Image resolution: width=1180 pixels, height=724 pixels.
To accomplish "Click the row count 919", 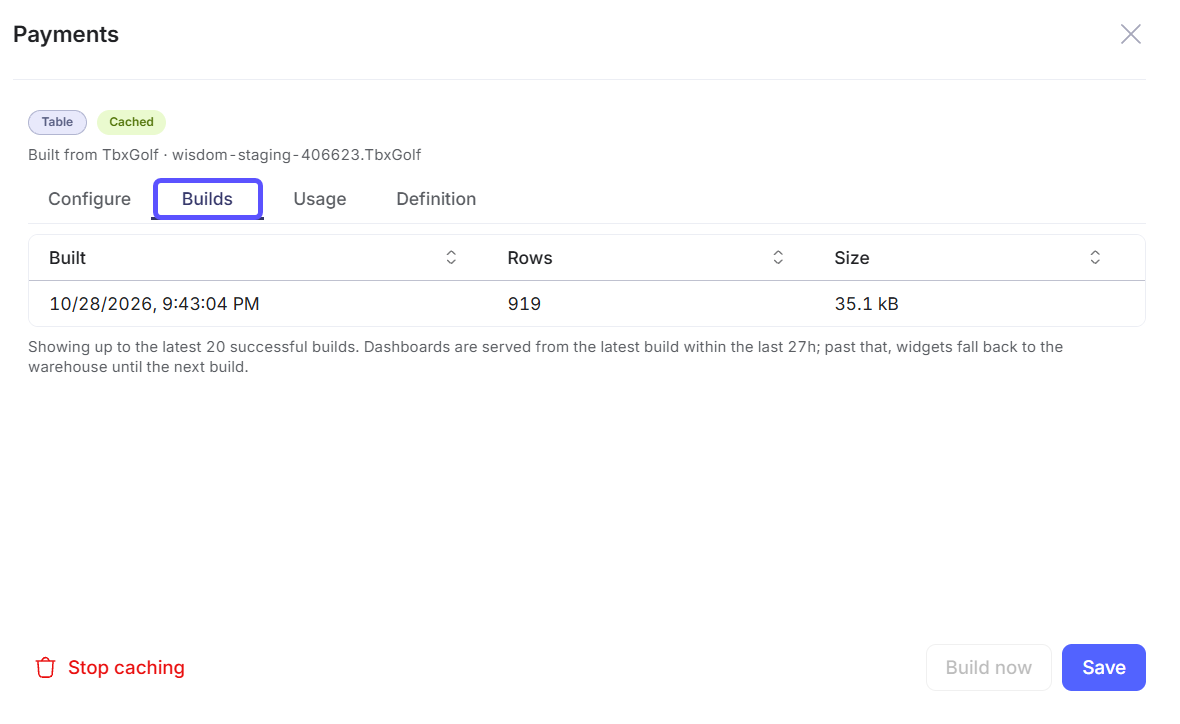I will tap(524, 304).
